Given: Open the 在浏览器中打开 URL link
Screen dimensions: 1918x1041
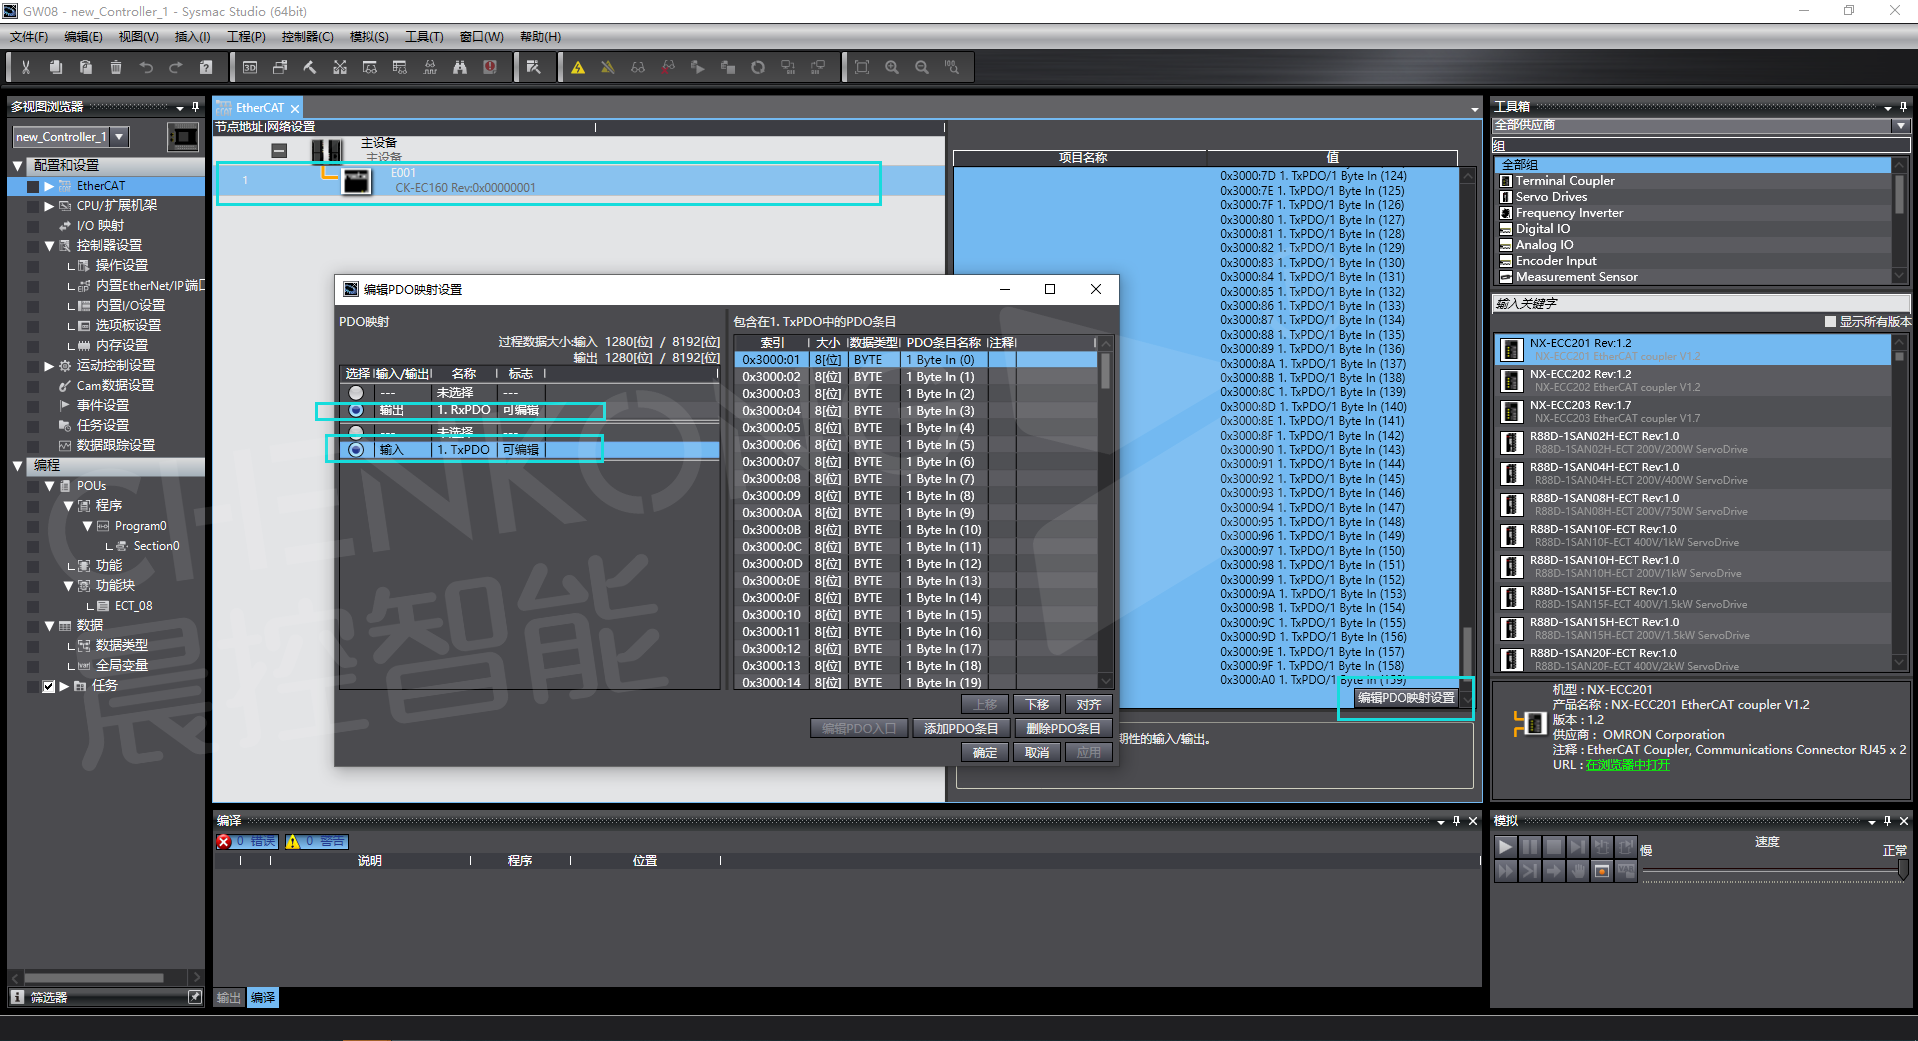Looking at the screenshot, I should [x=1627, y=765].
